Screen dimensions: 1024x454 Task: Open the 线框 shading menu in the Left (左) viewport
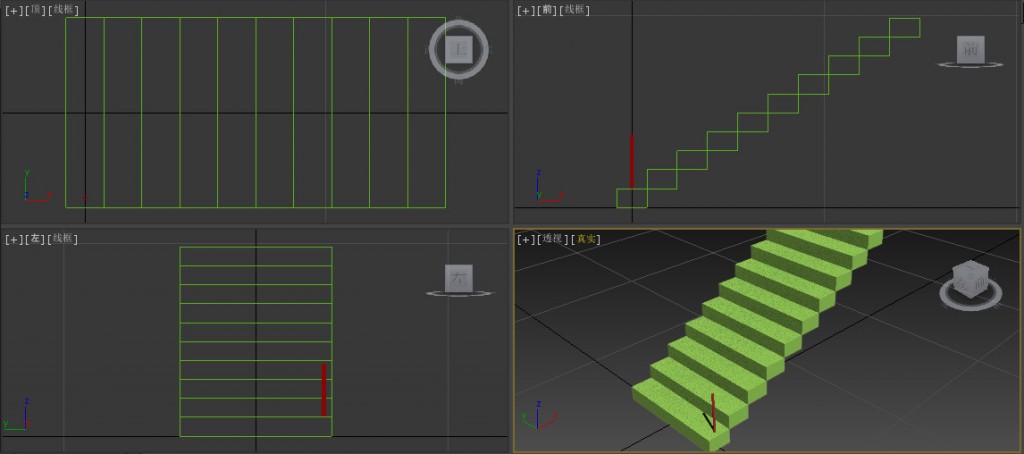[x=63, y=239]
